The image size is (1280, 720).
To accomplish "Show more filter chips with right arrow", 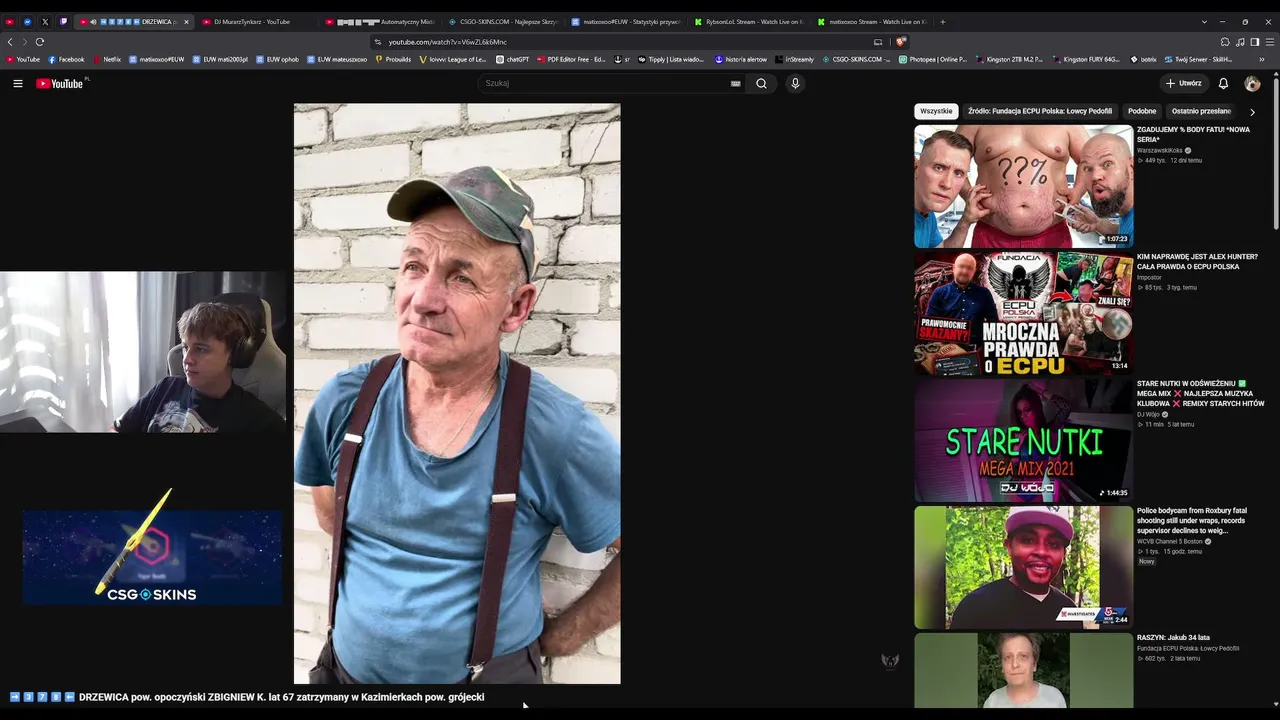I will [x=1252, y=112].
